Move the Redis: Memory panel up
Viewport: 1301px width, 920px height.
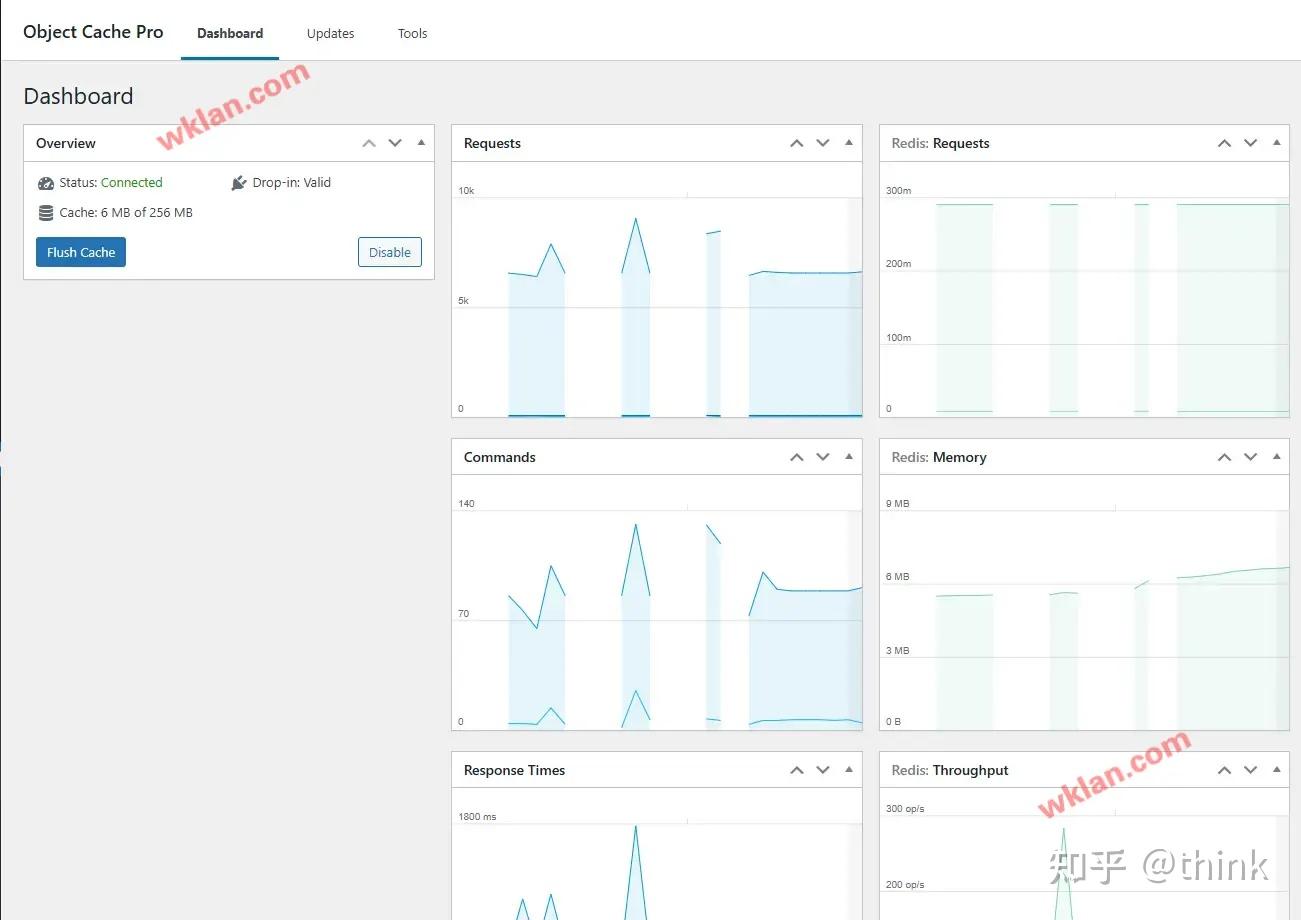click(x=1224, y=457)
